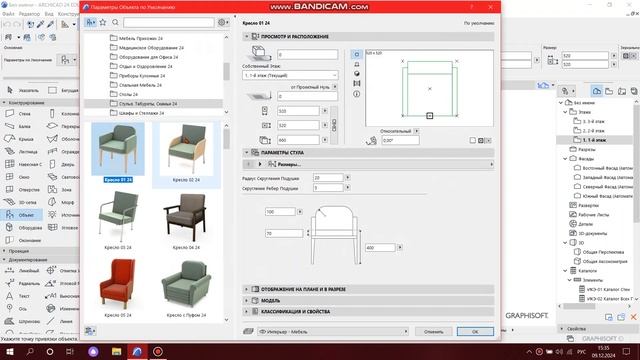Open the Редактор menu
The height and width of the screenshot is (360, 640).
pyautogui.click(x=29, y=14)
